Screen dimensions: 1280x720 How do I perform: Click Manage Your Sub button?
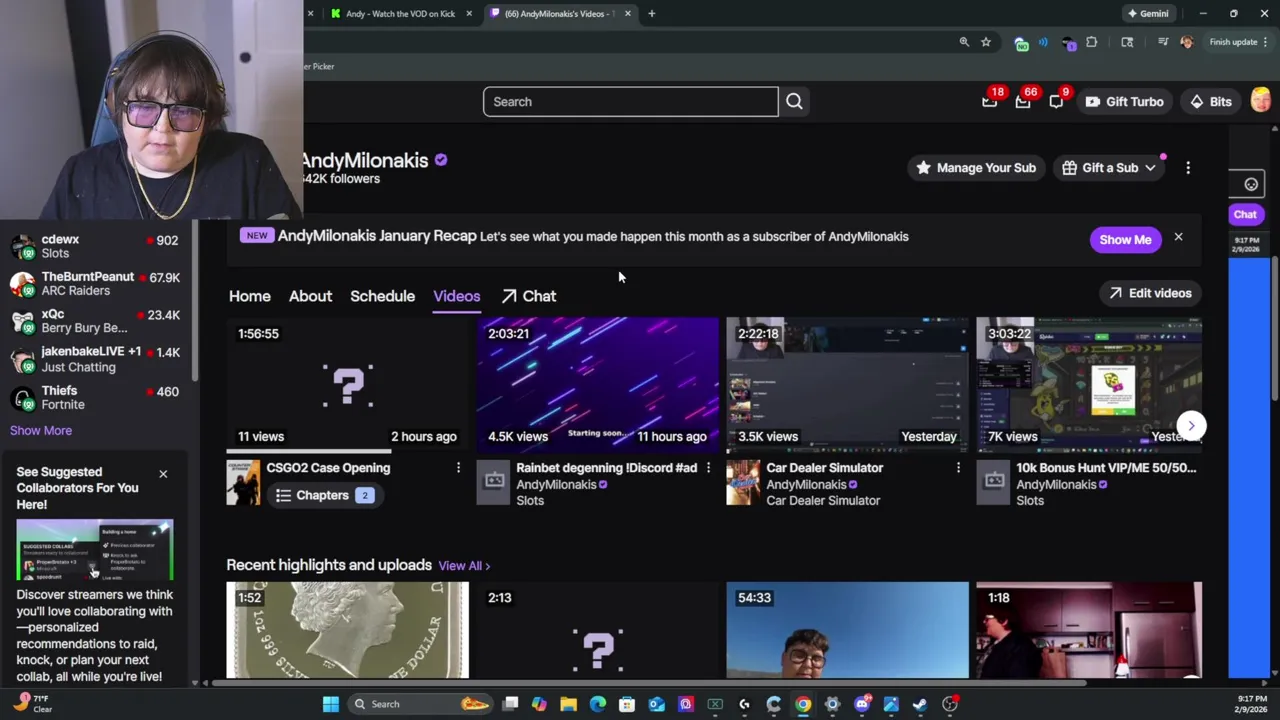point(975,168)
